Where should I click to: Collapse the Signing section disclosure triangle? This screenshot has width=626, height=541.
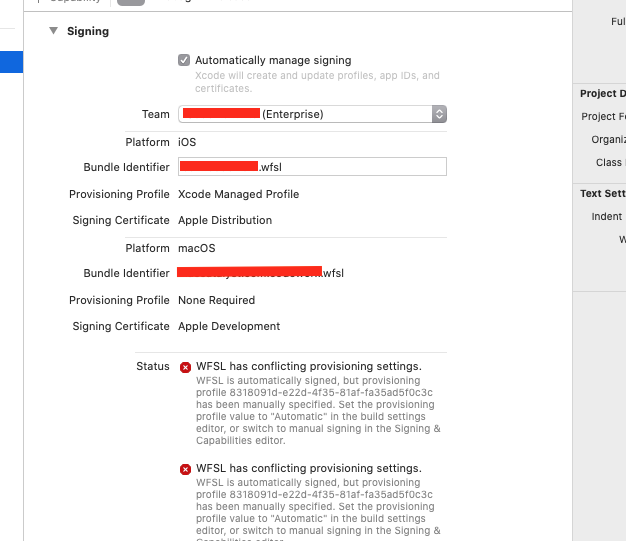click(x=53, y=32)
